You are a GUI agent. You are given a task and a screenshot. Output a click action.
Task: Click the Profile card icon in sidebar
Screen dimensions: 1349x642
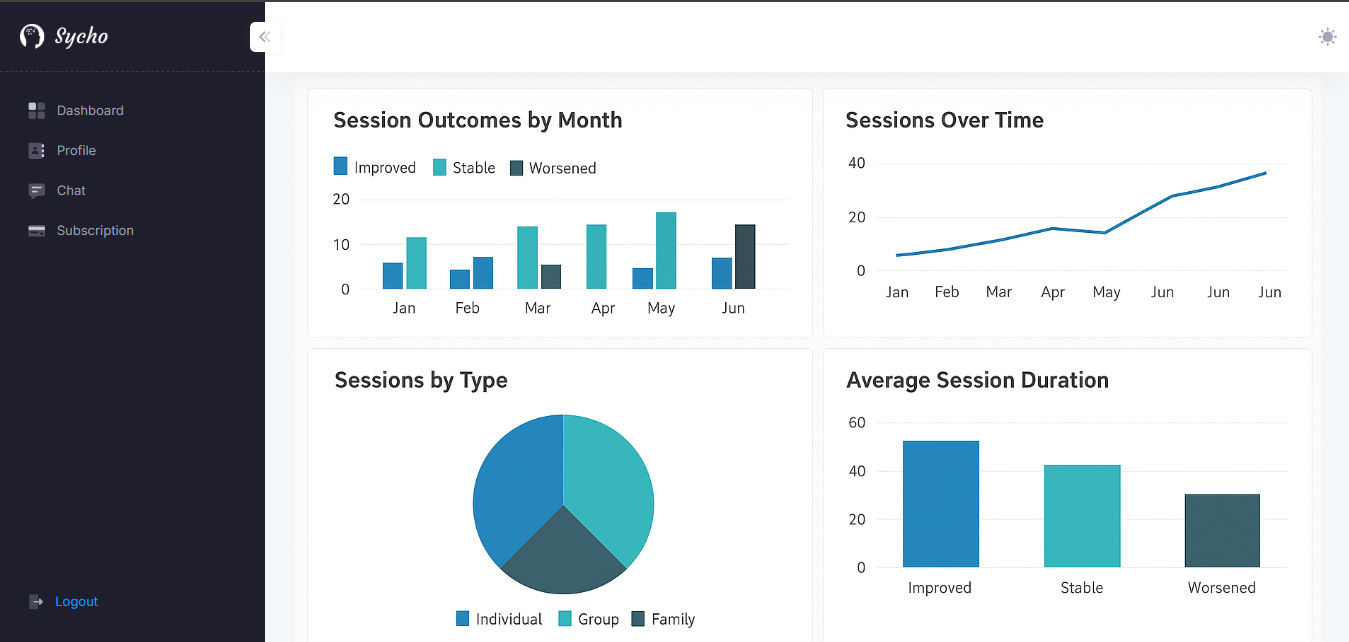pyautogui.click(x=37, y=151)
